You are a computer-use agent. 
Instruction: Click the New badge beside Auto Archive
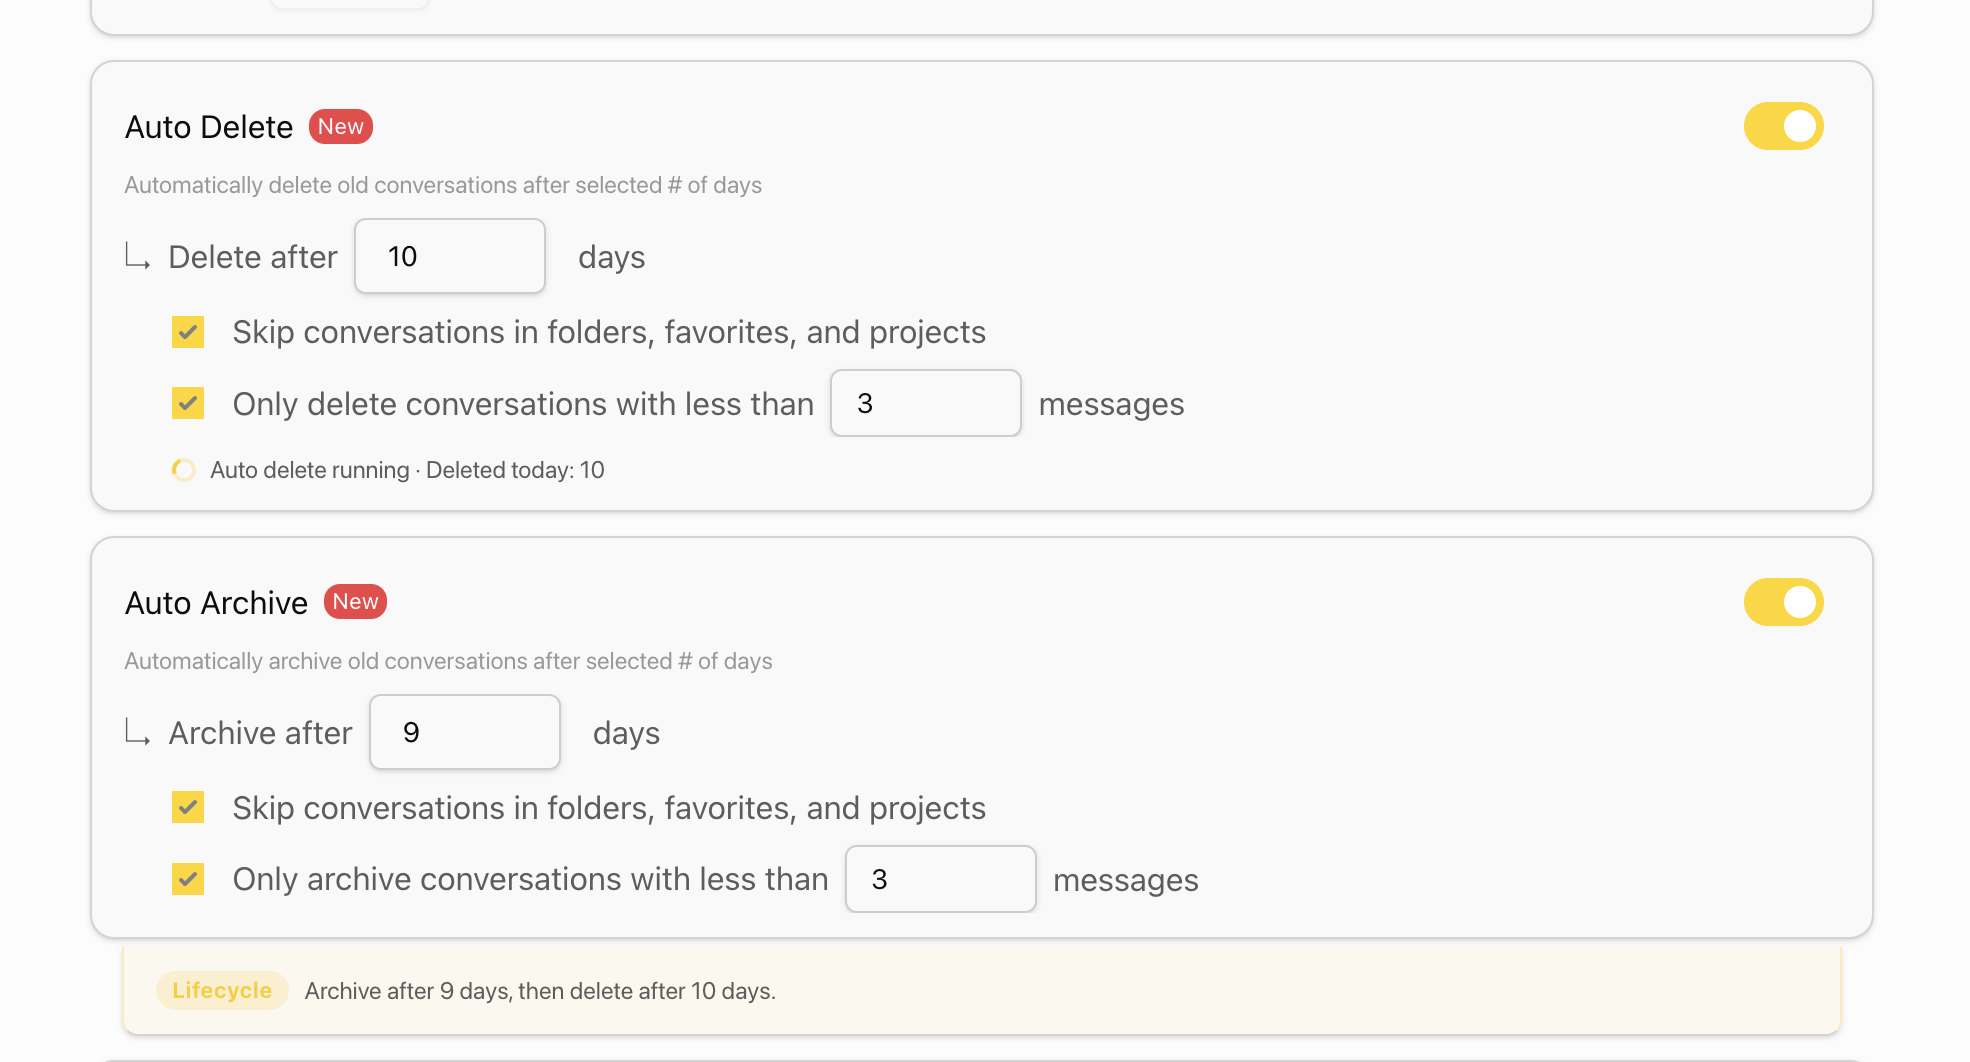click(x=355, y=601)
